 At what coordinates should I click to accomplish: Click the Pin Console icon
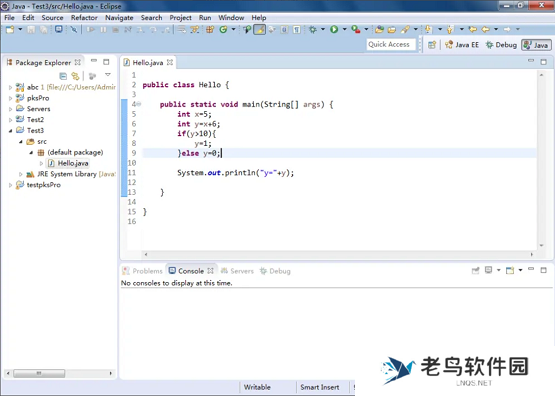point(475,271)
